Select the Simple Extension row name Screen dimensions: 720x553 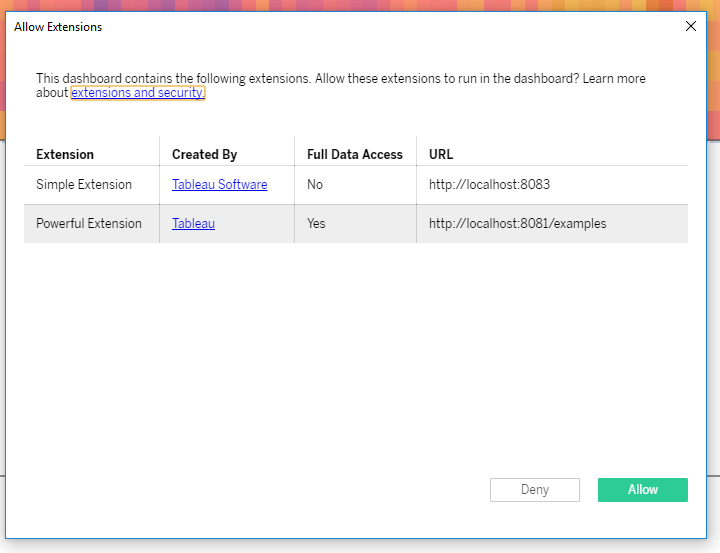click(84, 185)
